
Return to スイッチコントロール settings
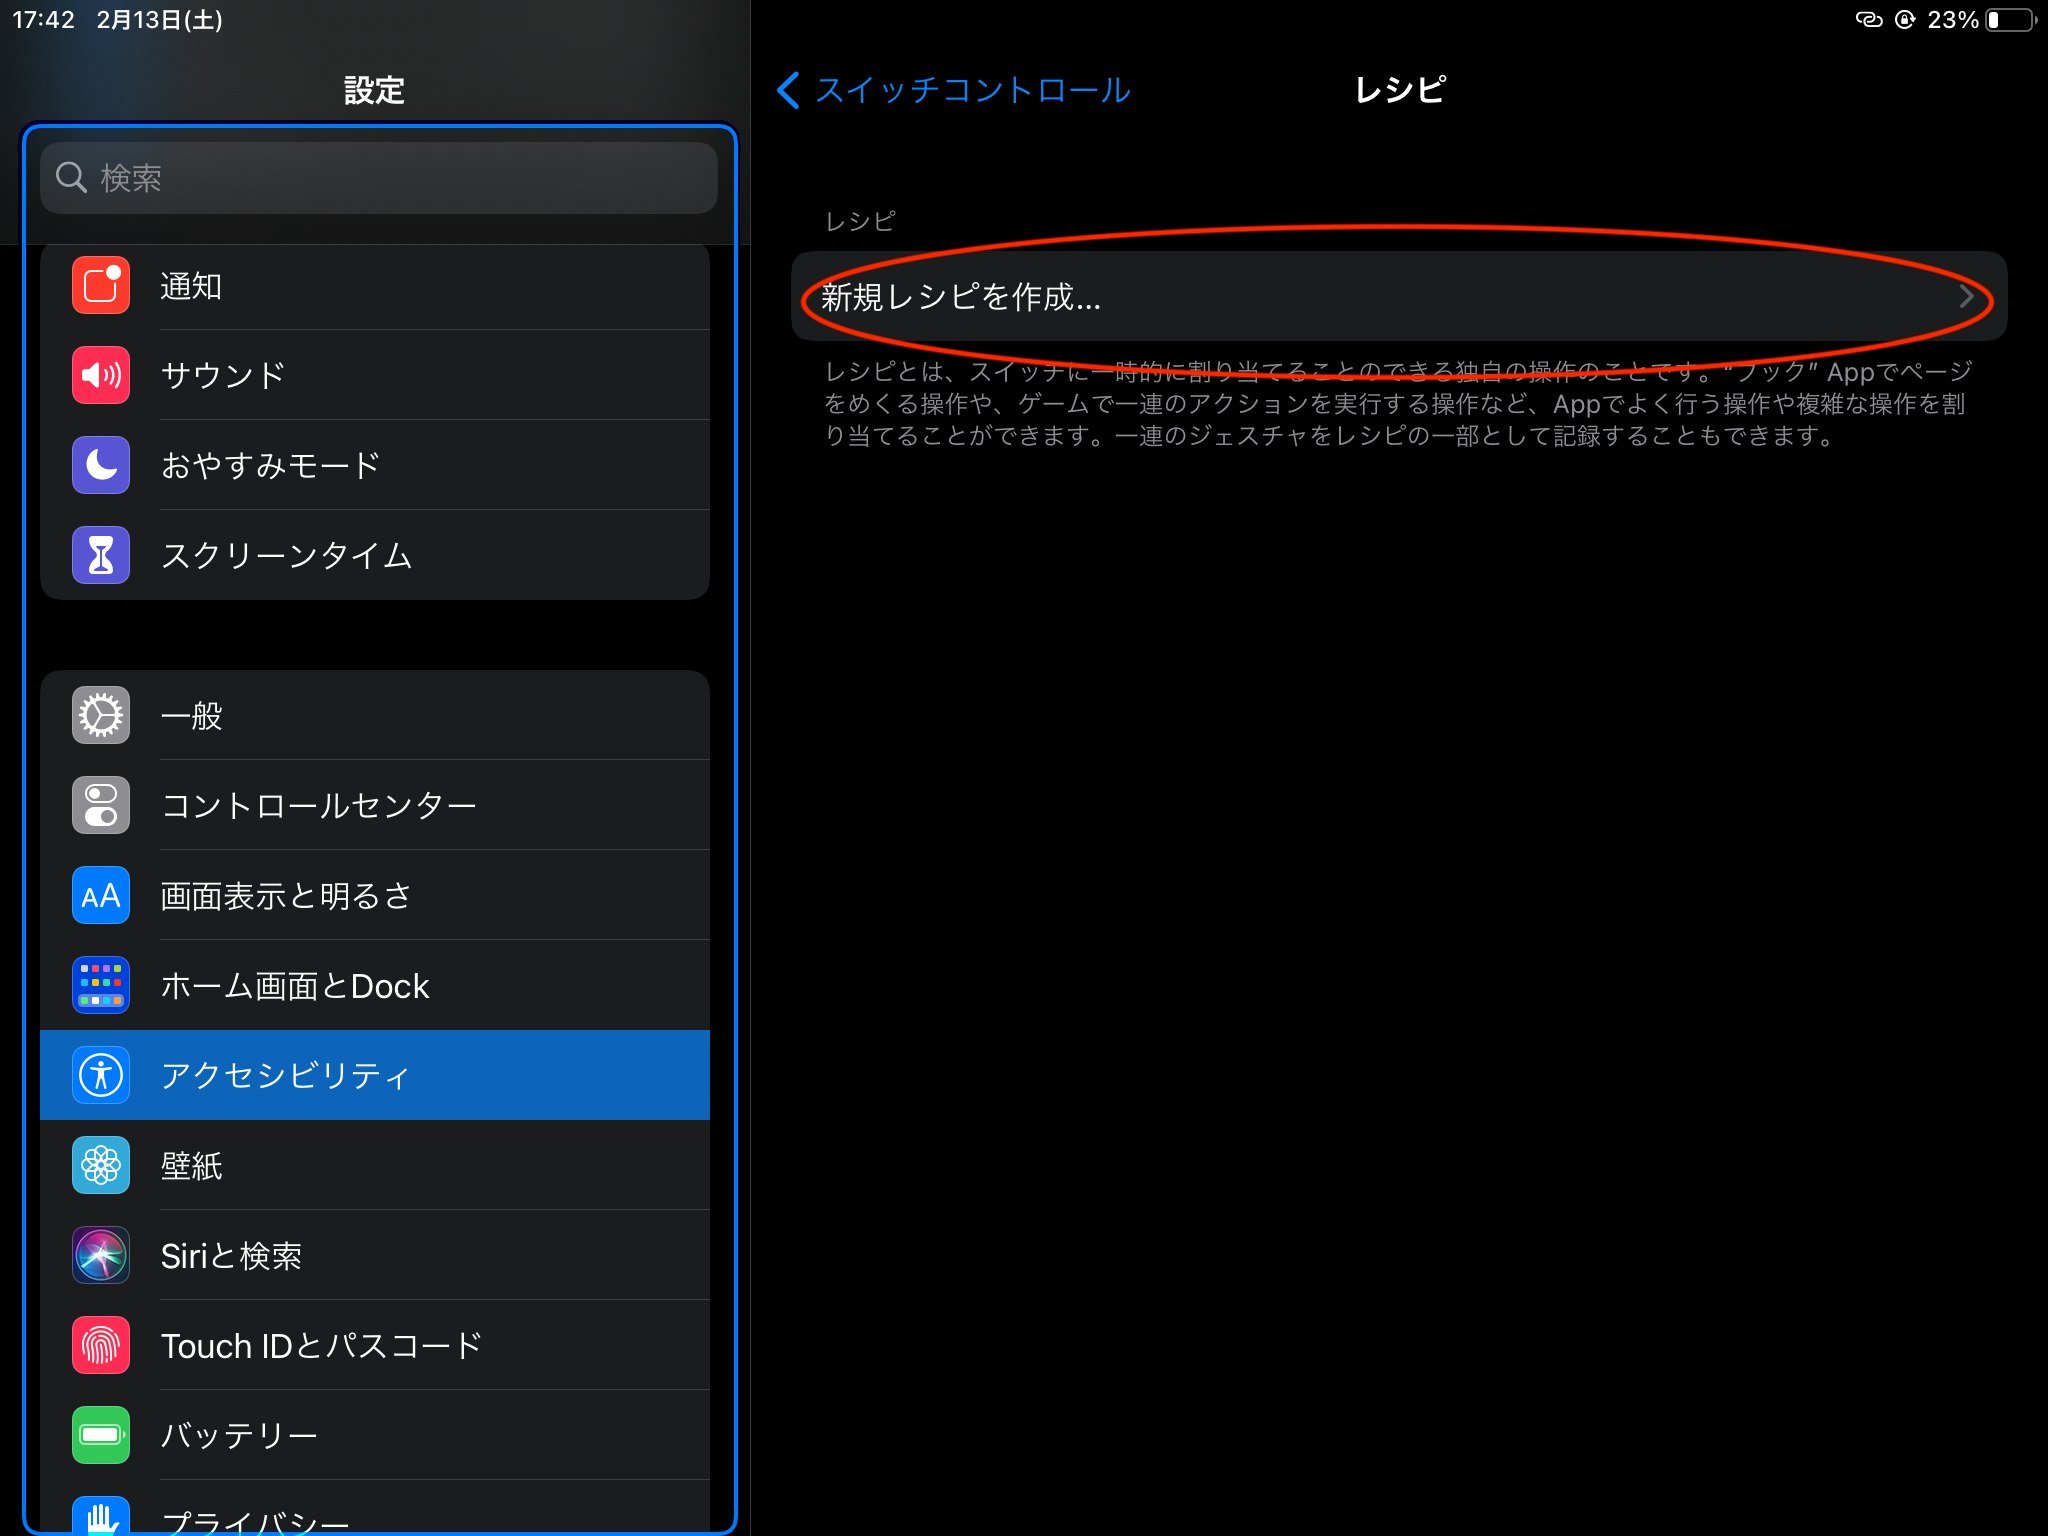pos(972,90)
